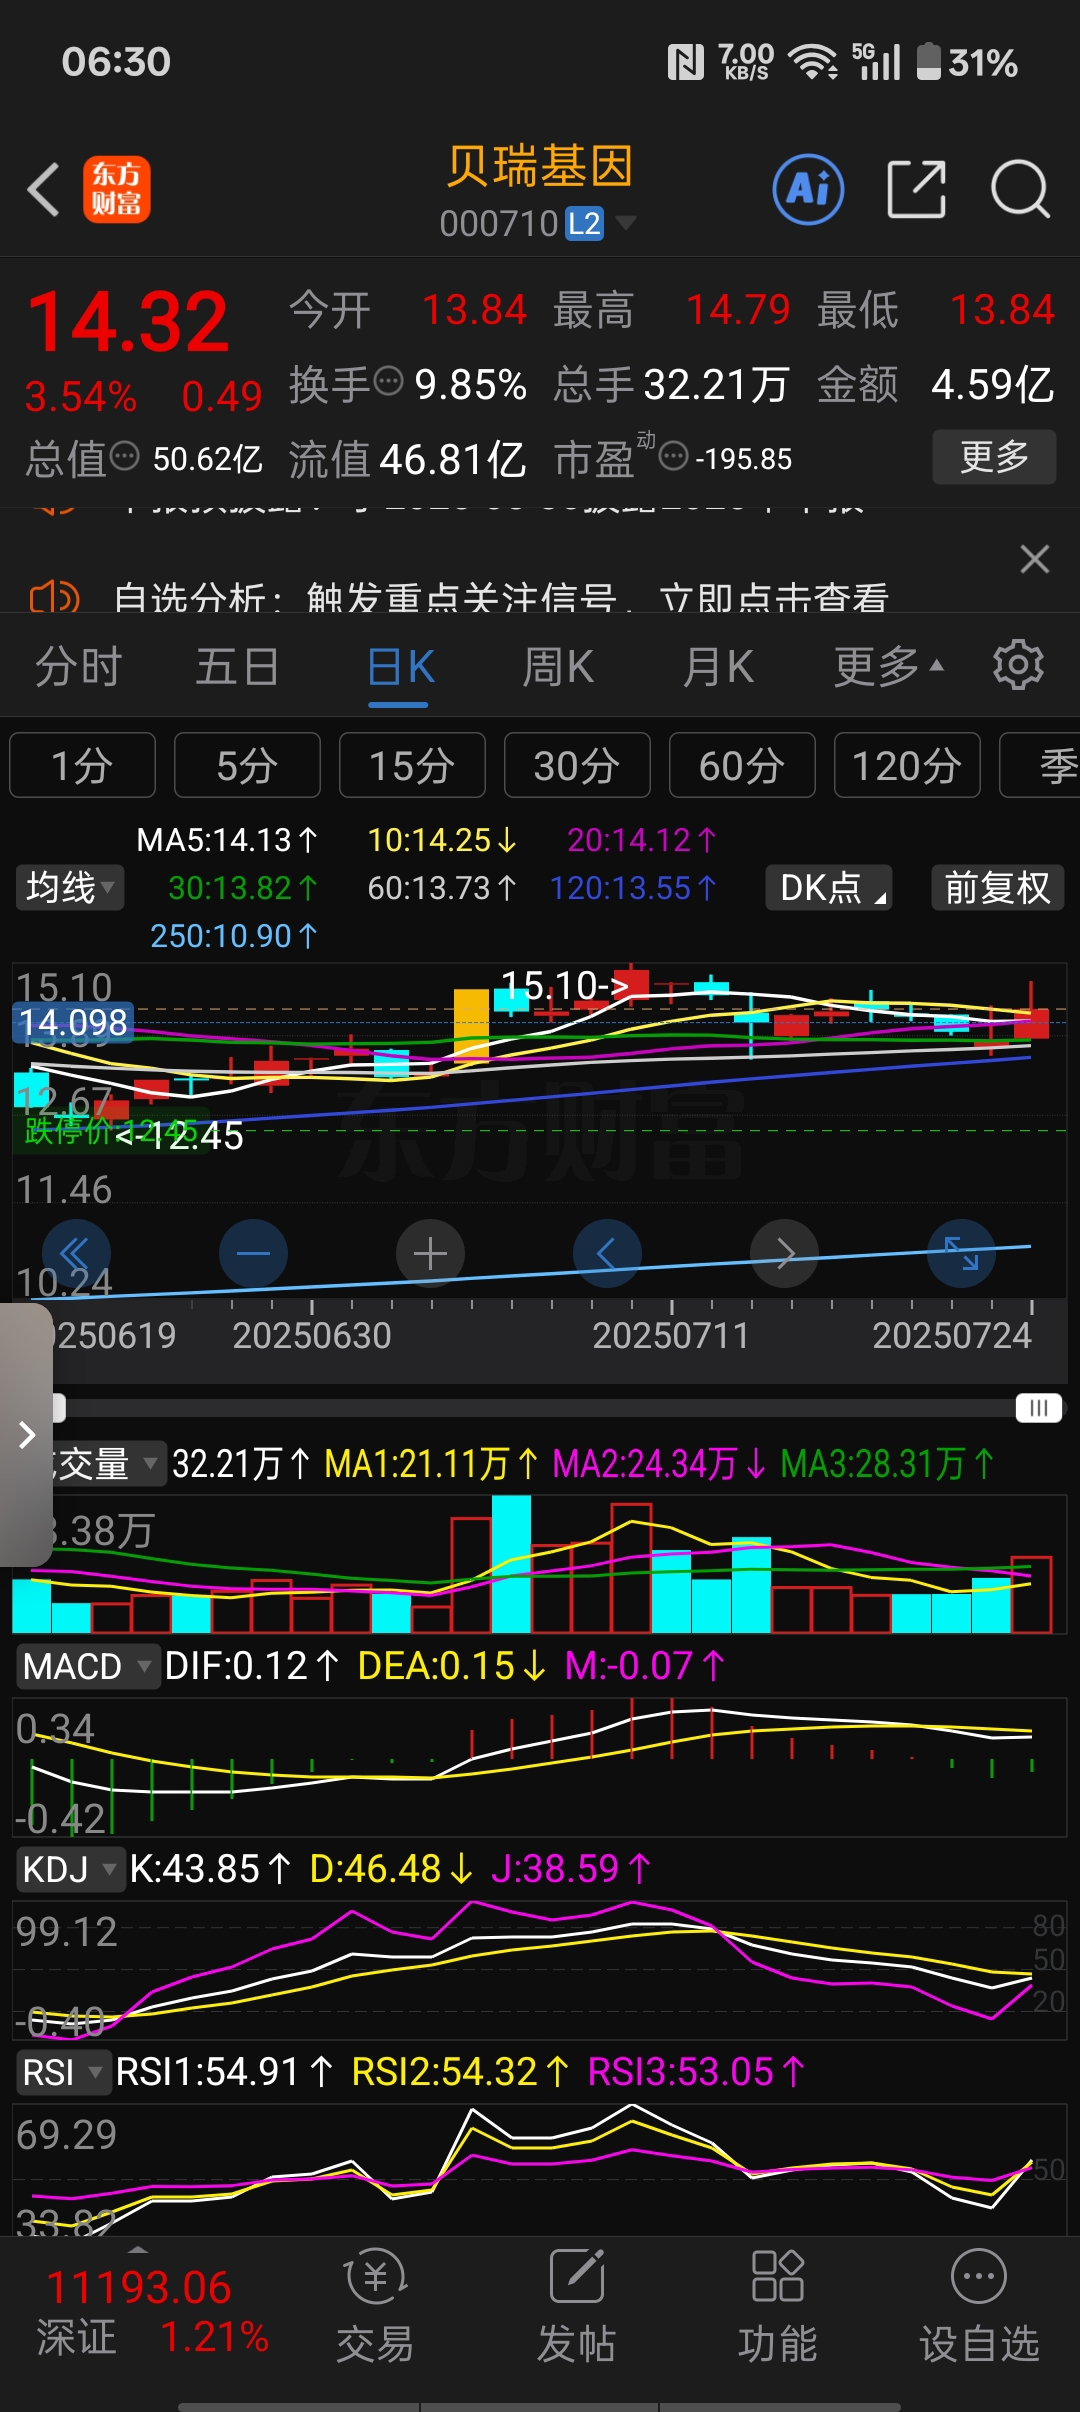Switch to 分时 tab
1080x2412 pixels.
(x=78, y=667)
